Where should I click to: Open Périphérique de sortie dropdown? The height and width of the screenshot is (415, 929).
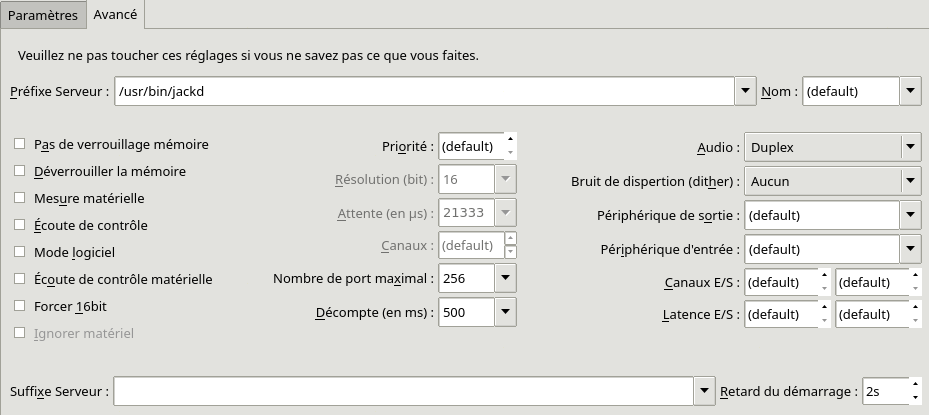point(909,215)
